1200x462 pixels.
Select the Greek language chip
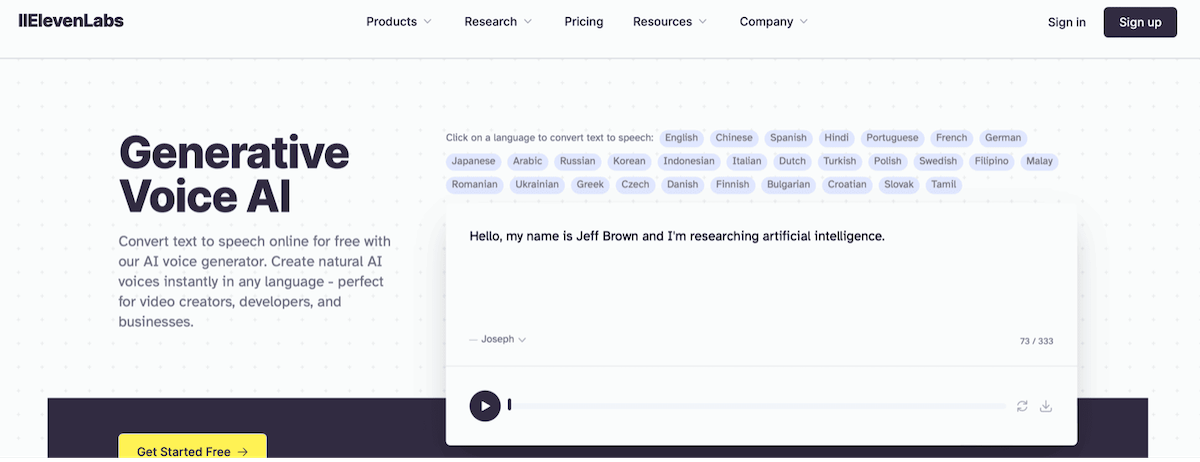pos(590,184)
